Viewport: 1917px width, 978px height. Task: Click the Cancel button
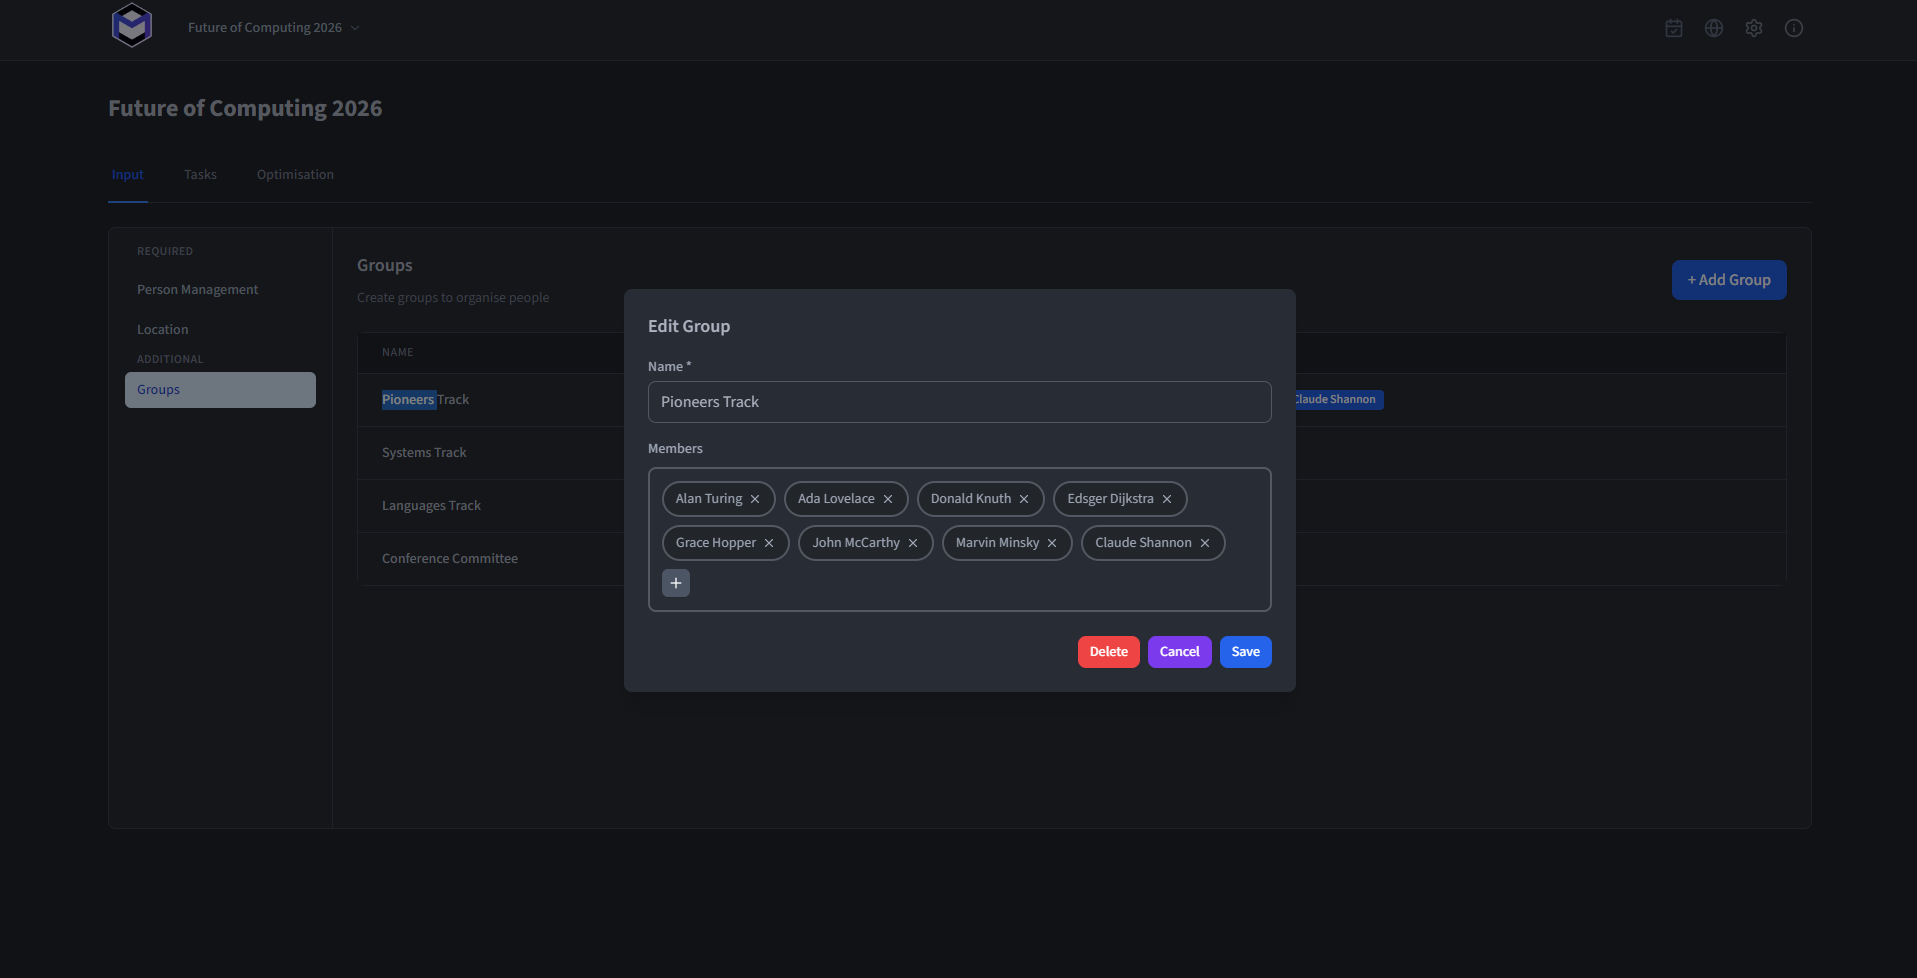click(x=1180, y=652)
